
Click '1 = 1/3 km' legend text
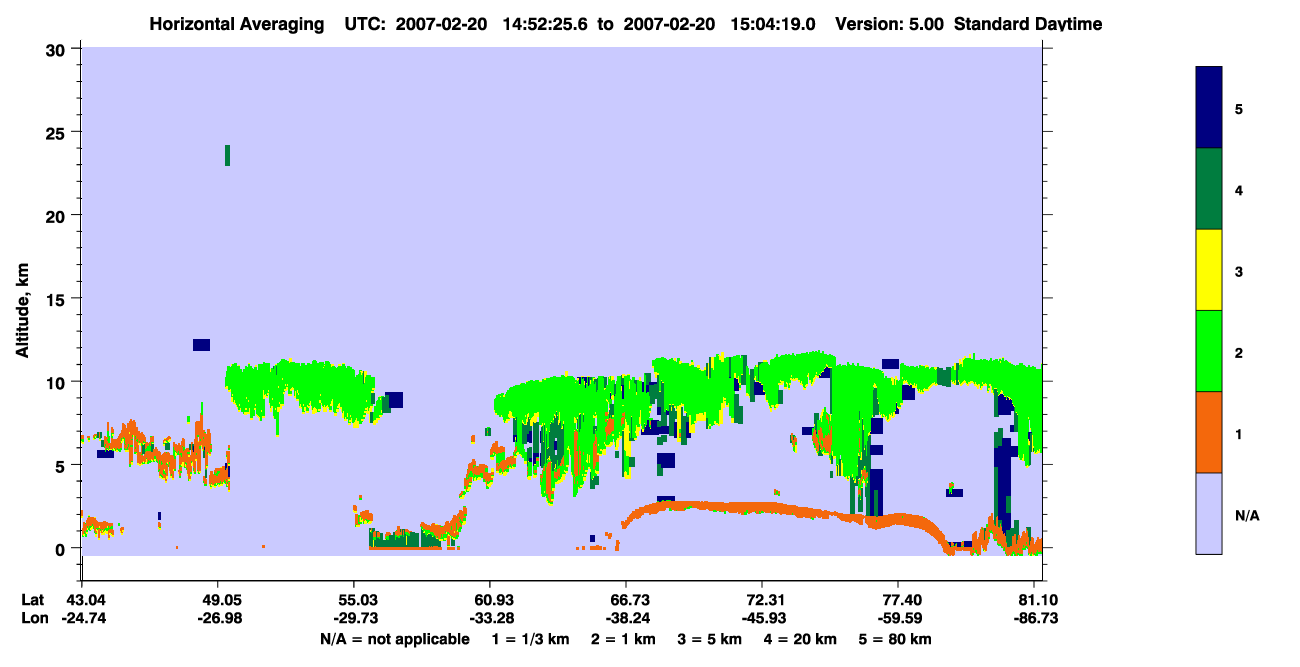click(x=529, y=639)
